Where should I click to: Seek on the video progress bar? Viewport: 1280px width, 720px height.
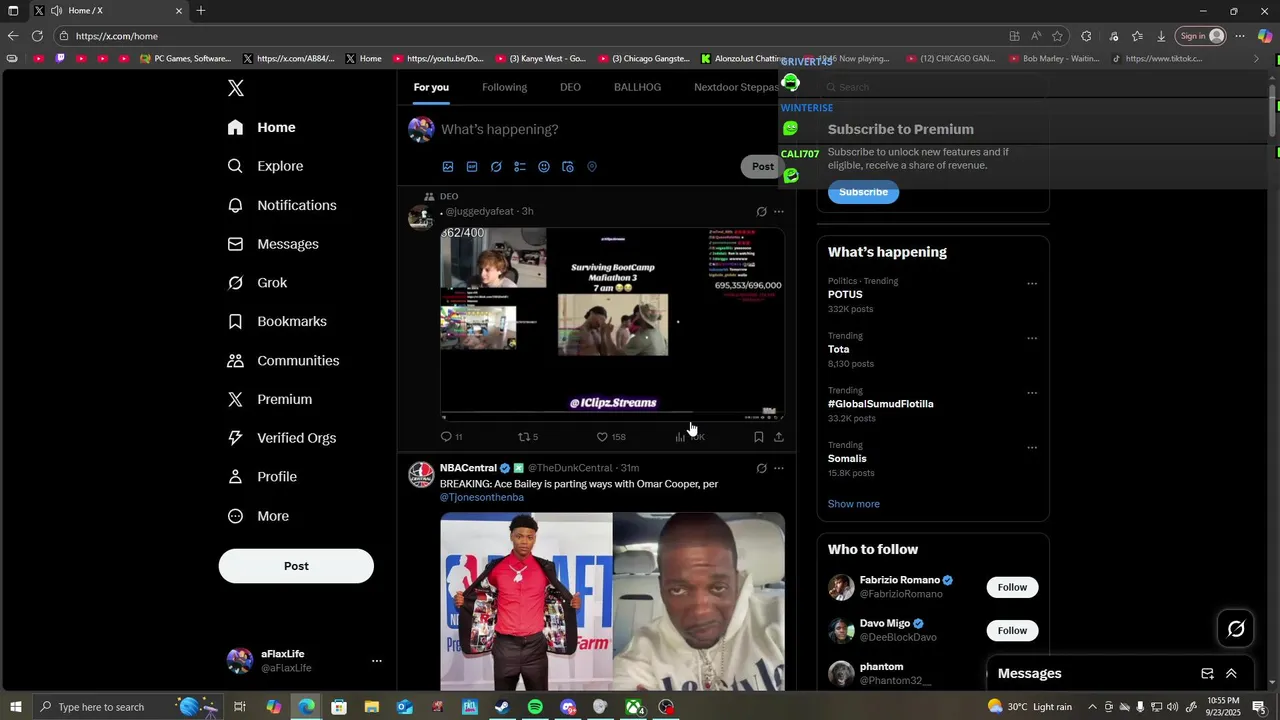pyautogui.click(x=612, y=413)
